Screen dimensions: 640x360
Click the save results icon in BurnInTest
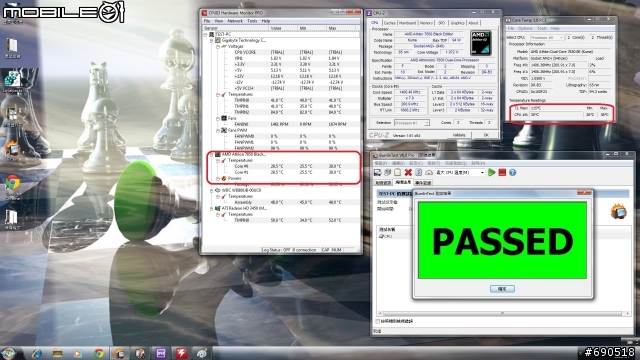377,173
